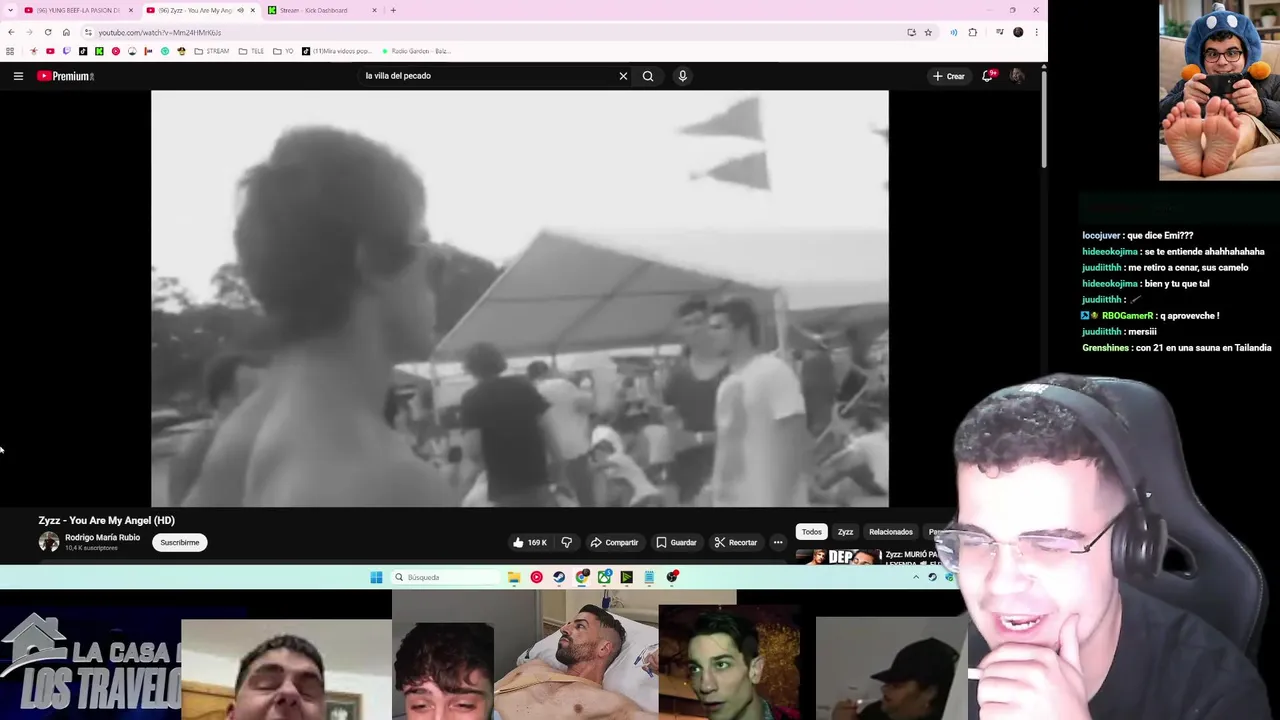Image resolution: width=1280 pixels, height=720 pixels.
Task: Open the media control icon in toolbar
Action: (x=999, y=32)
